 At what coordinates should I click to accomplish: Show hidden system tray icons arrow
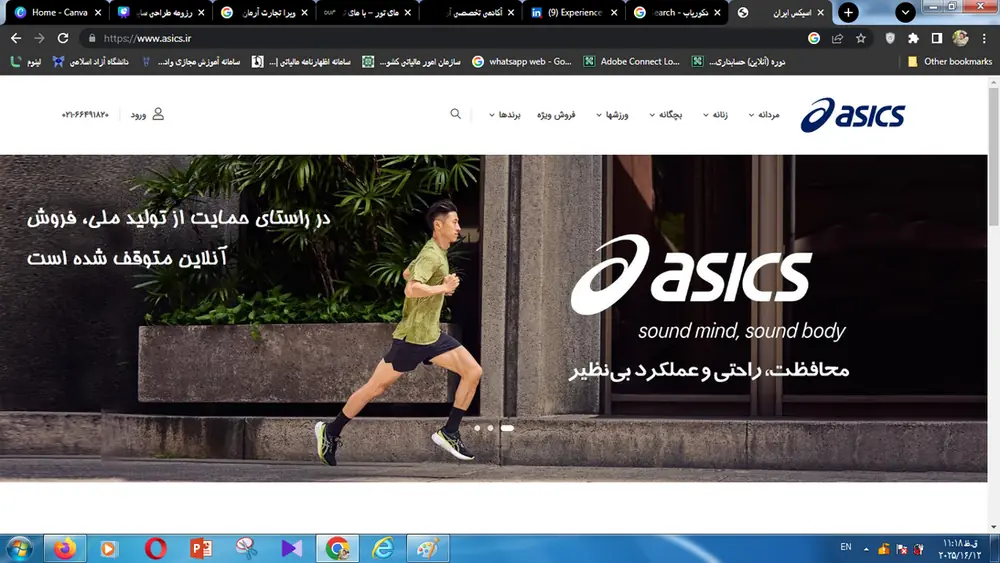[866, 548]
